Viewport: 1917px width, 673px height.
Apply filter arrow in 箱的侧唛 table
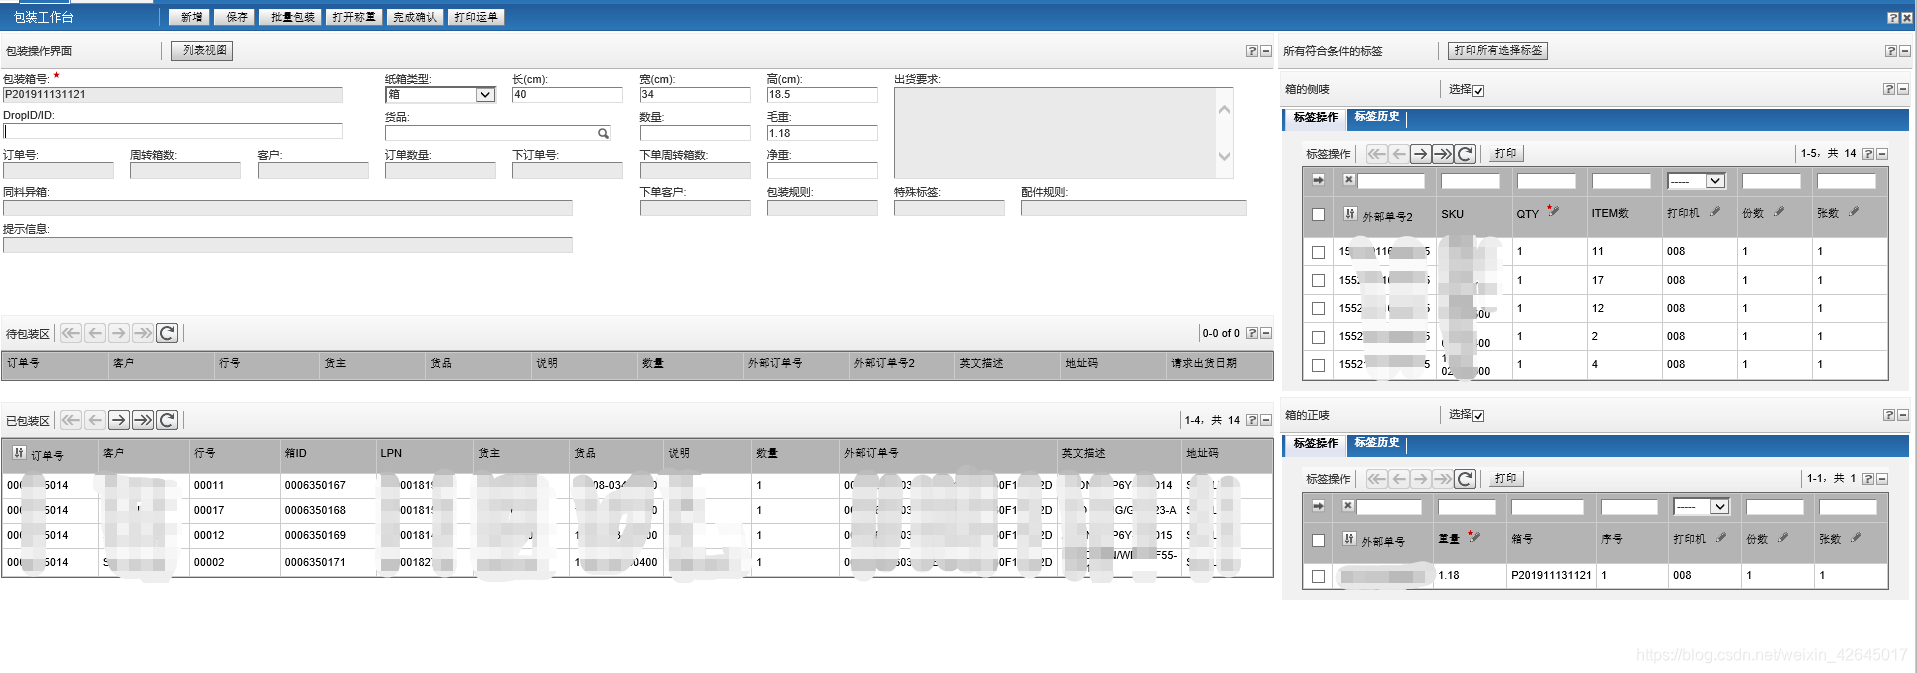point(1318,180)
